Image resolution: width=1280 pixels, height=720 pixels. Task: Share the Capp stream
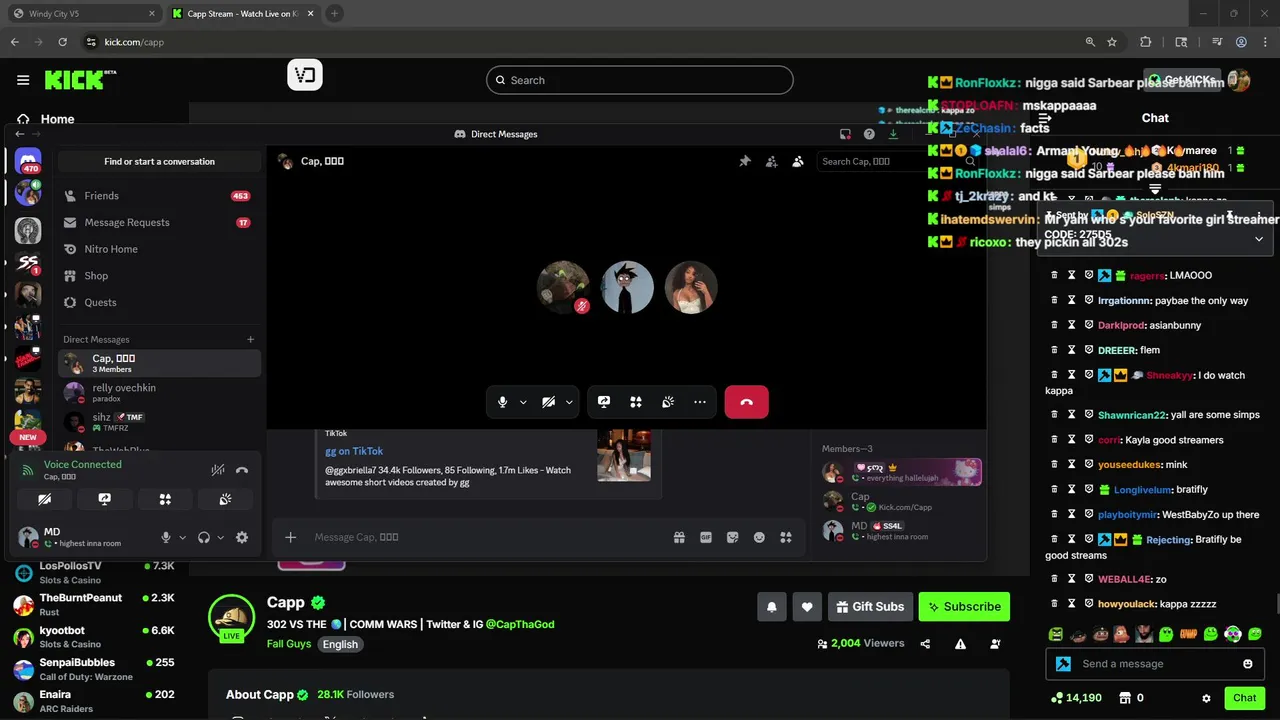tap(925, 644)
